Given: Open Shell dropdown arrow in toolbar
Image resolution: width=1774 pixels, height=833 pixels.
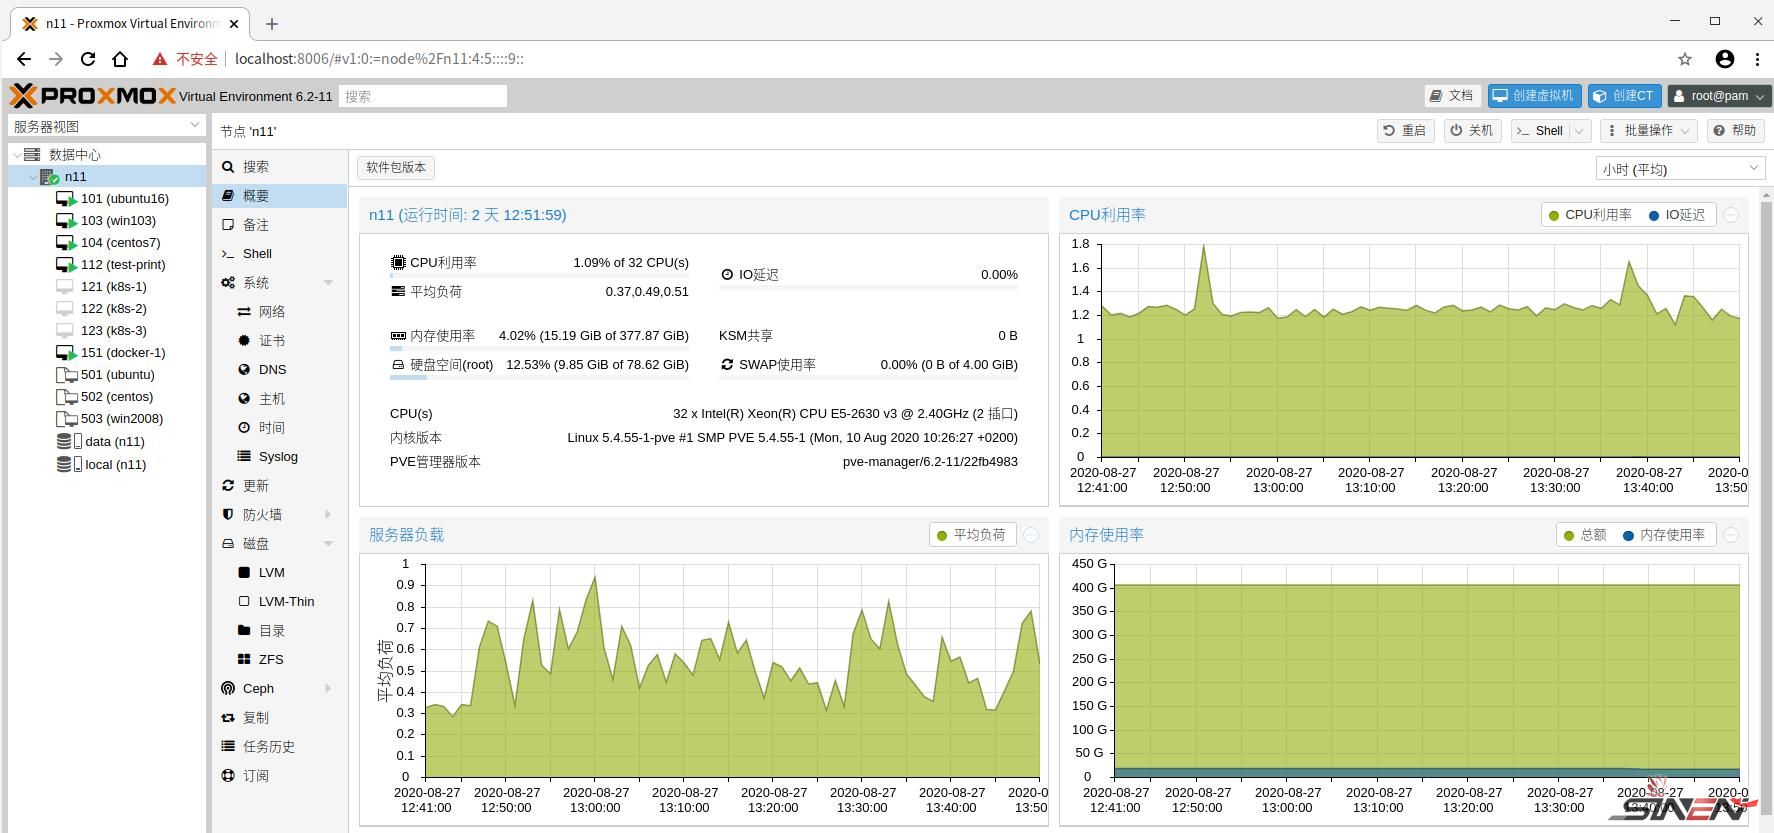Looking at the screenshot, I should coord(1580,131).
